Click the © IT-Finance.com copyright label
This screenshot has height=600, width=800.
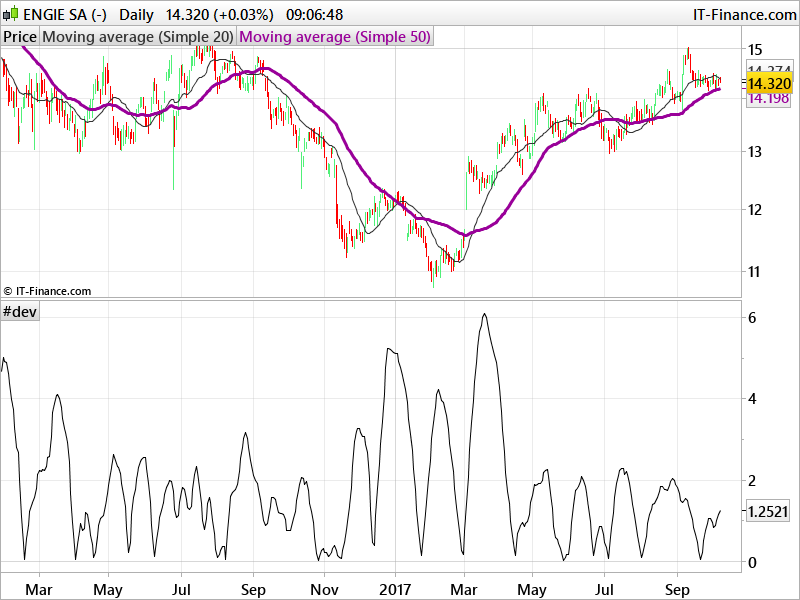(47, 291)
